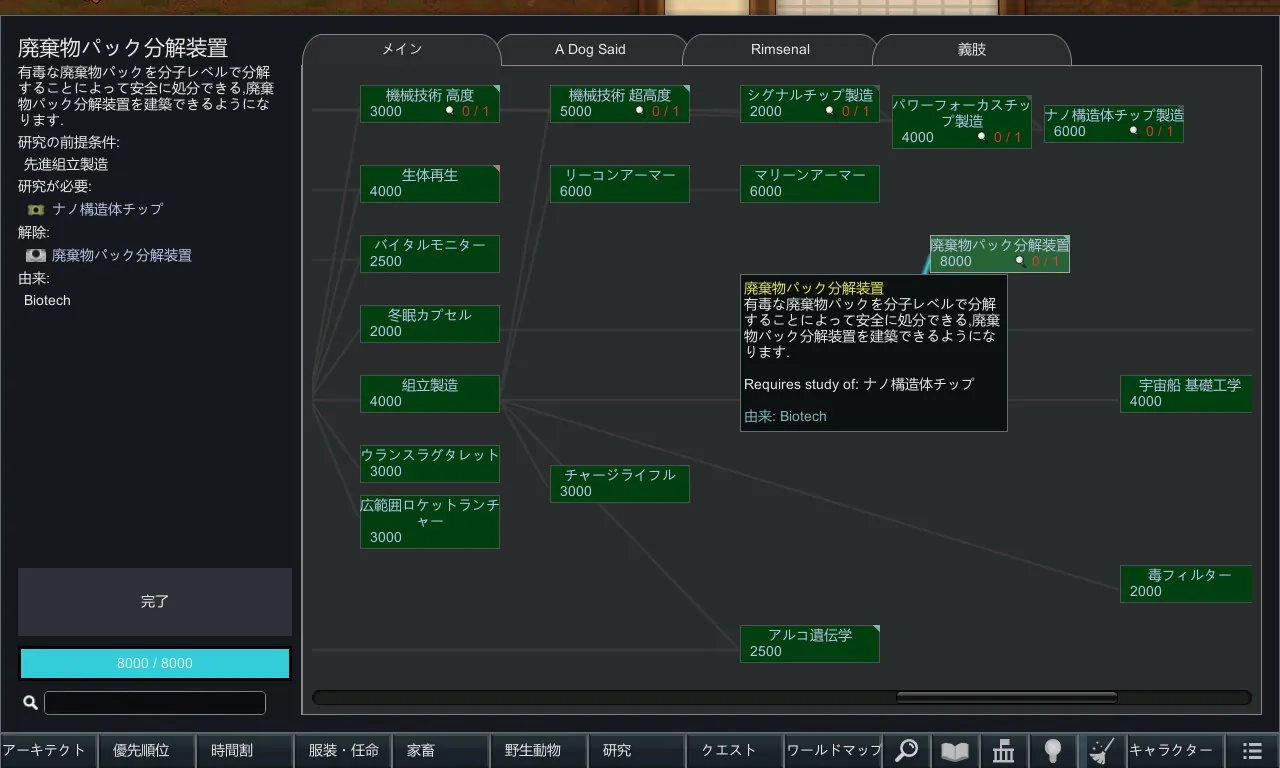Click the 8000 / 8000 research progress bar
Viewport: 1280px width, 768px height.
[x=155, y=663]
